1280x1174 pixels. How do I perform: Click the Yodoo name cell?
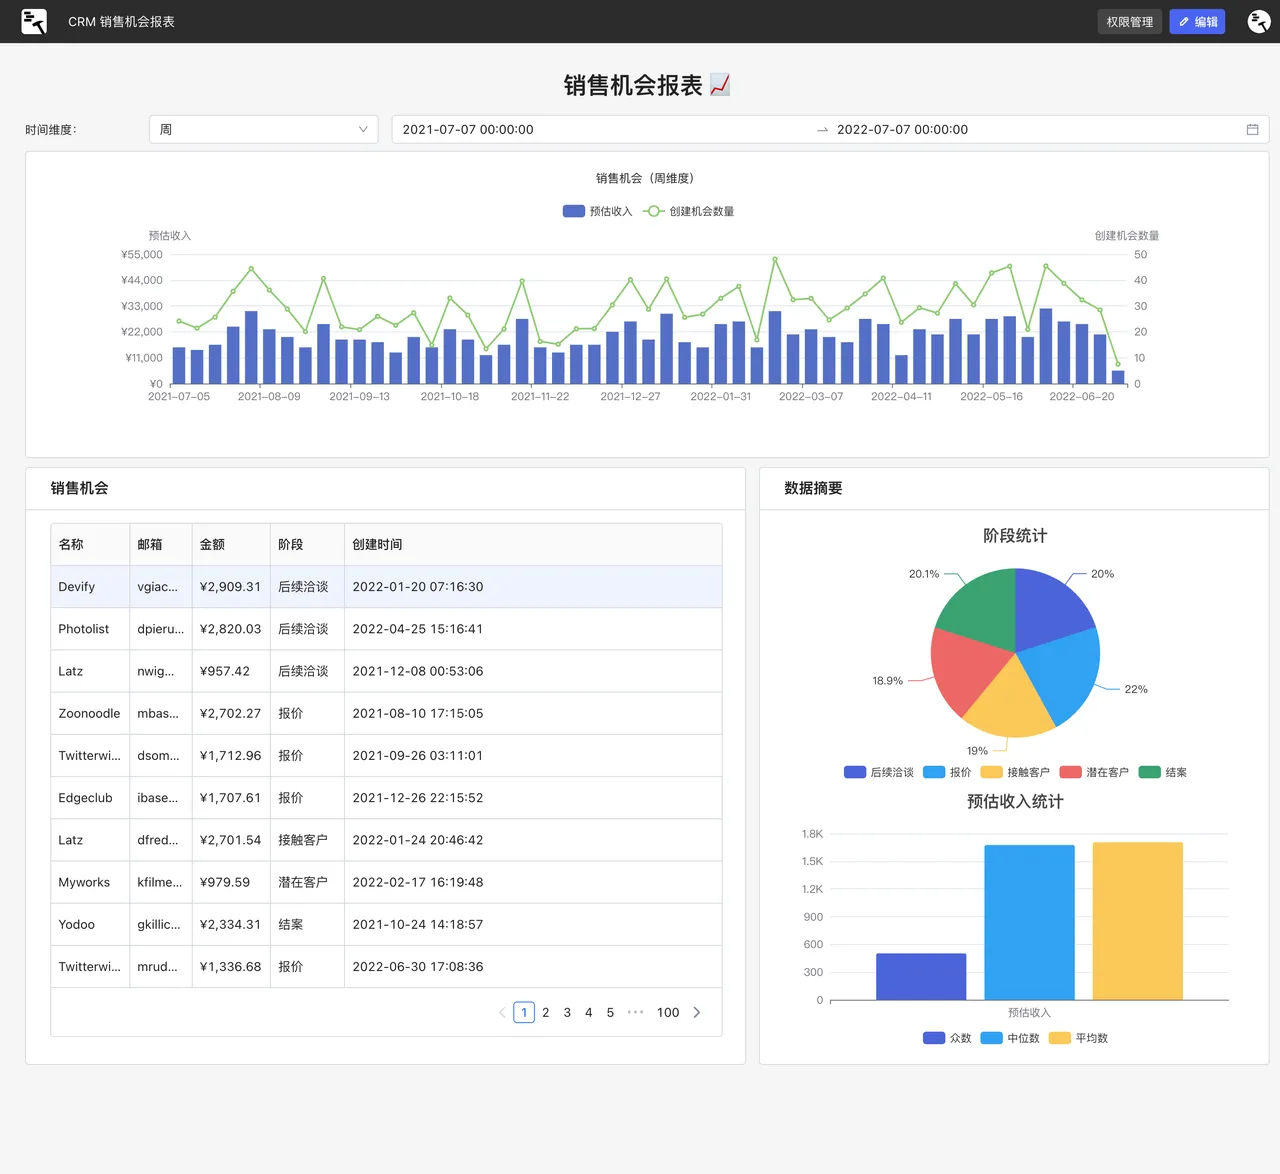point(77,924)
